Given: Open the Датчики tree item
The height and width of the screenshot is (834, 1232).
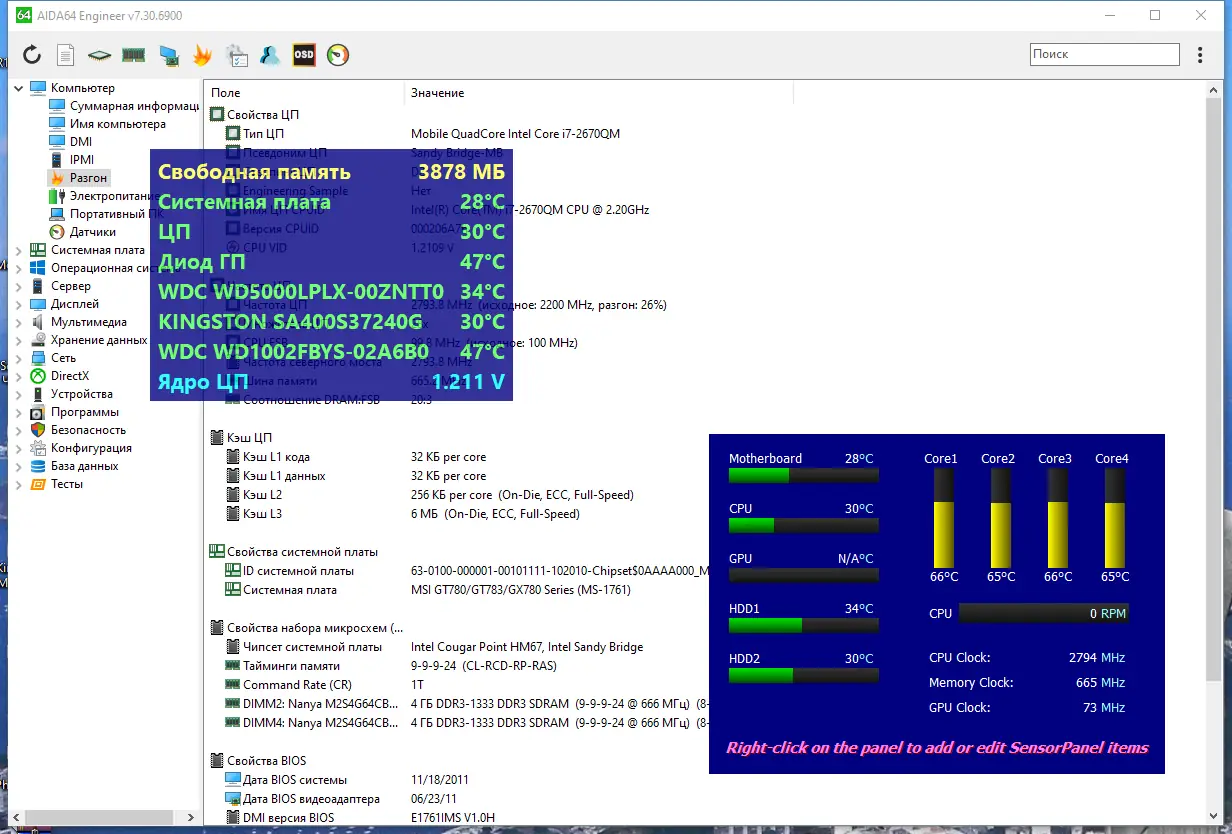Looking at the screenshot, I should [x=93, y=231].
